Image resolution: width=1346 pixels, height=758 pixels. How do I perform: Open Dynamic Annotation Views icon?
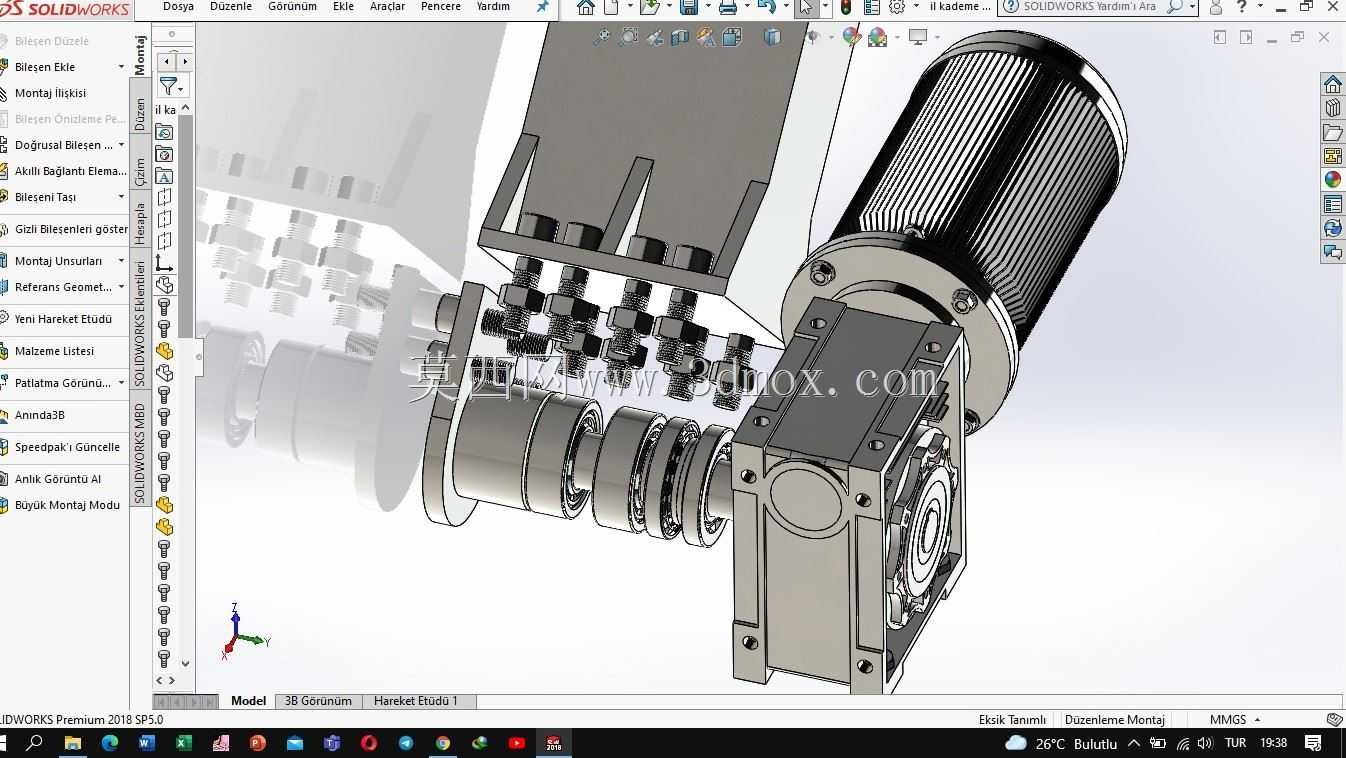coord(706,37)
